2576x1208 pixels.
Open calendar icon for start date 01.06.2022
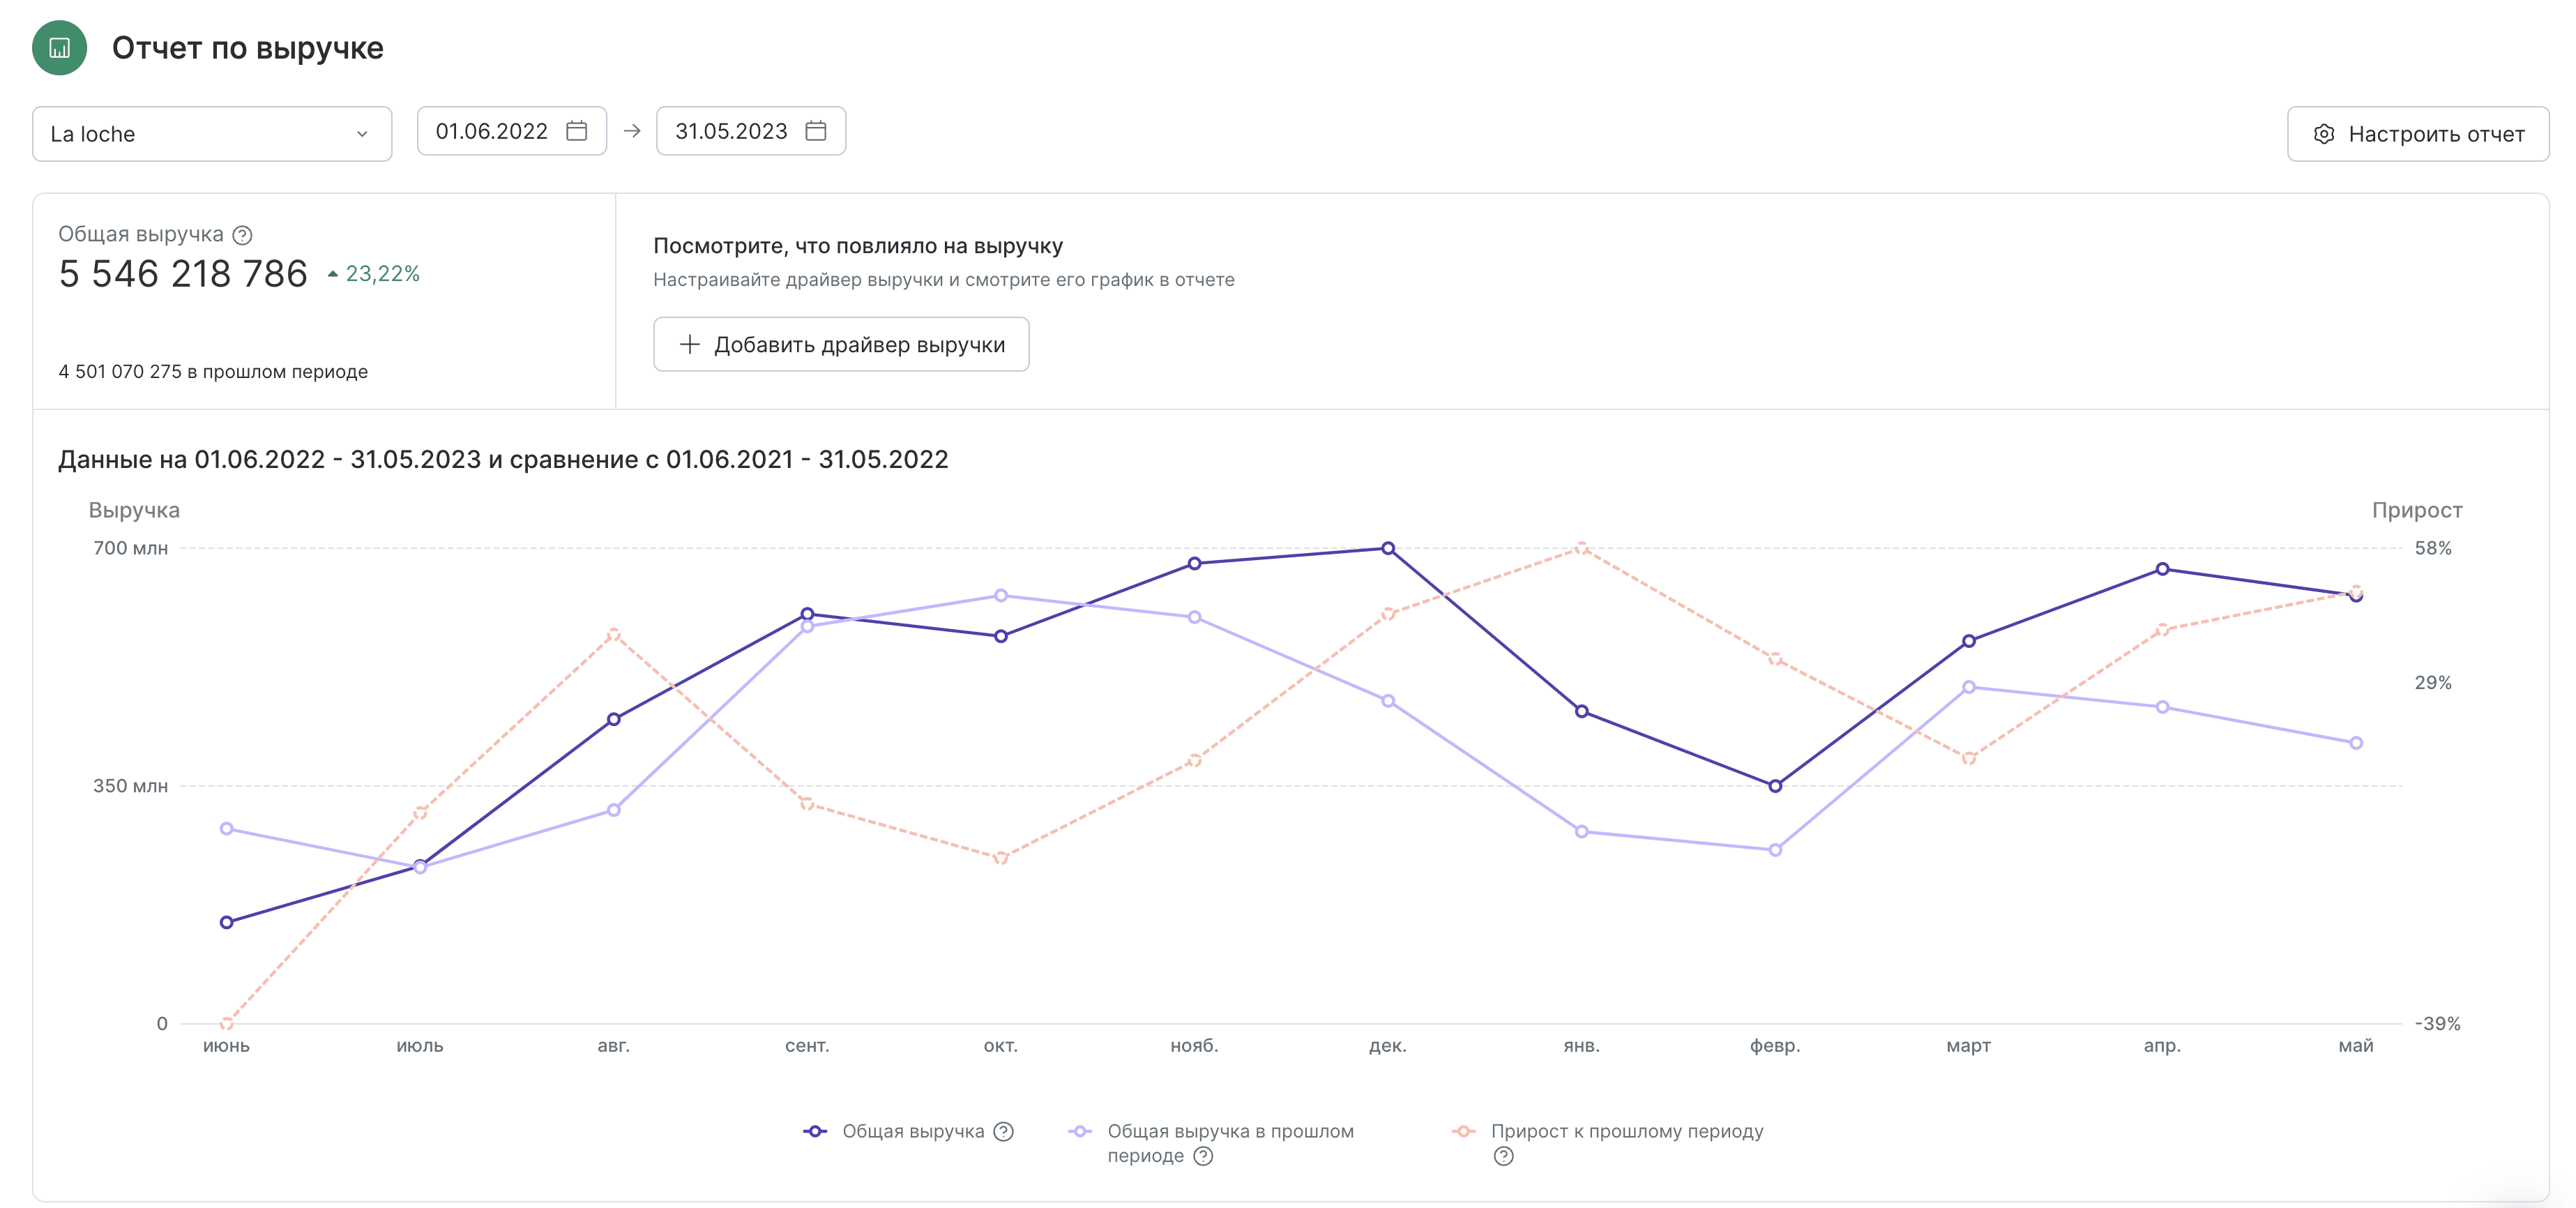(x=577, y=131)
